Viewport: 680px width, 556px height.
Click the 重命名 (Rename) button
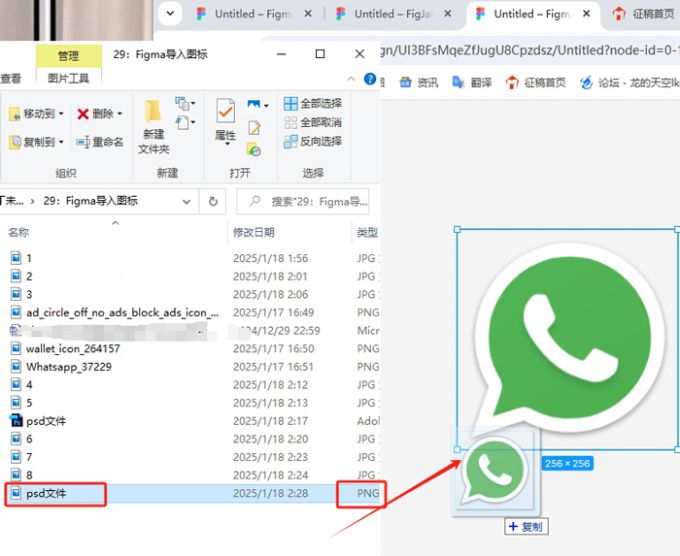click(100, 142)
